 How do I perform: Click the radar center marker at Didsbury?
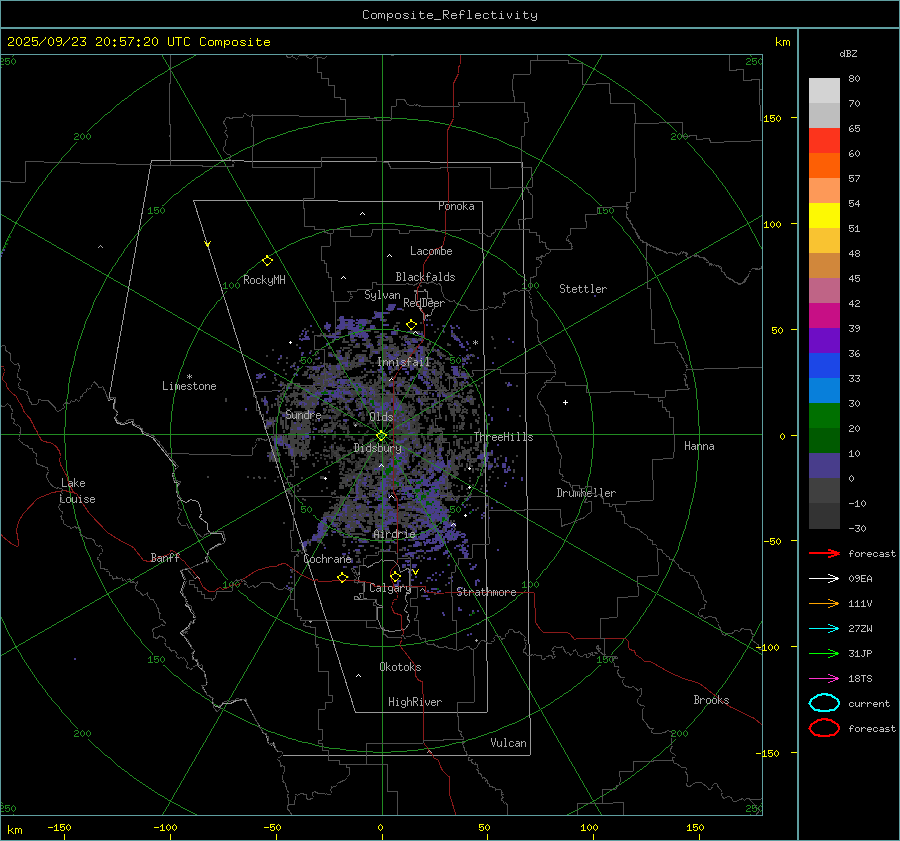click(381, 435)
